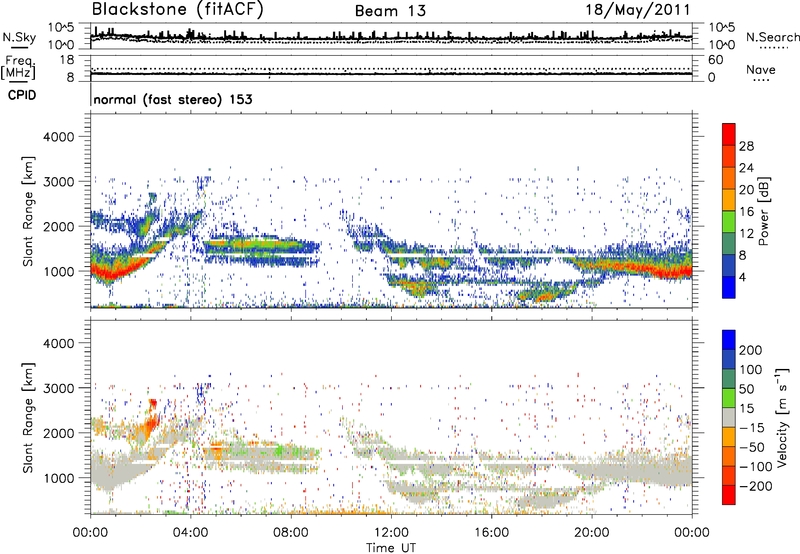Viewport: 800px width, 554px height.
Task: Click the '2000' tick on power panel
Action: point(58,226)
